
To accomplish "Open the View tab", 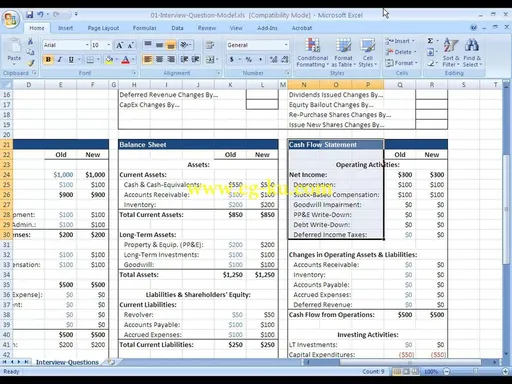I will pyautogui.click(x=236, y=28).
